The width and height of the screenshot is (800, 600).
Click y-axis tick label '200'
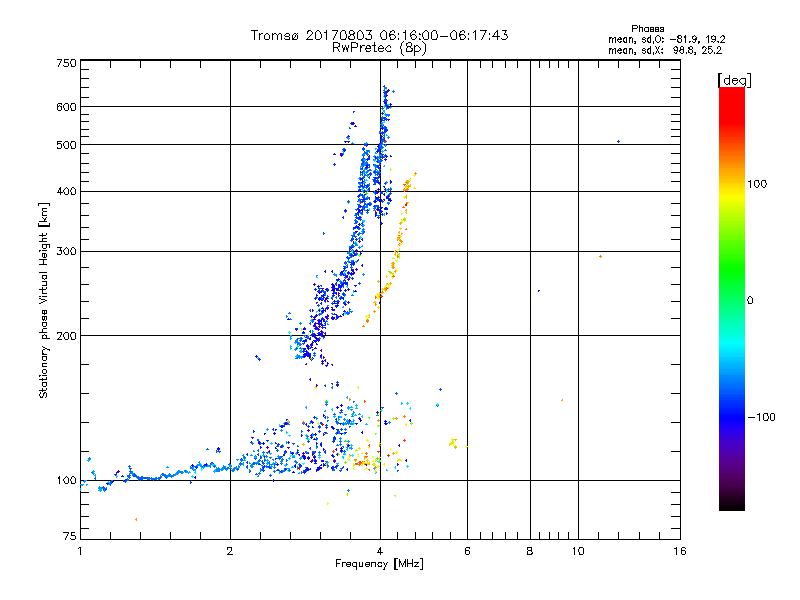click(x=66, y=336)
